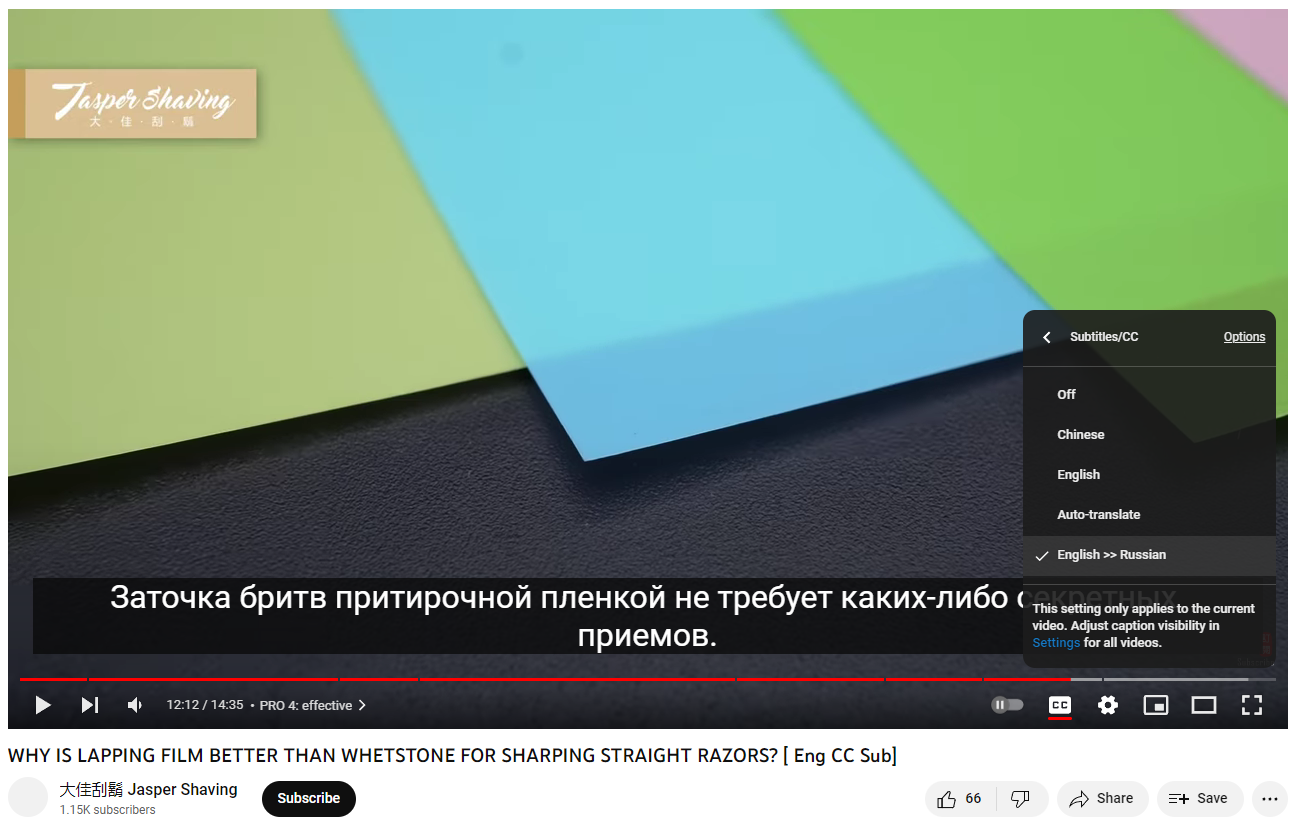The height and width of the screenshot is (825, 1306).
Task: Choose the Auto-translate option
Action: (x=1098, y=514)
